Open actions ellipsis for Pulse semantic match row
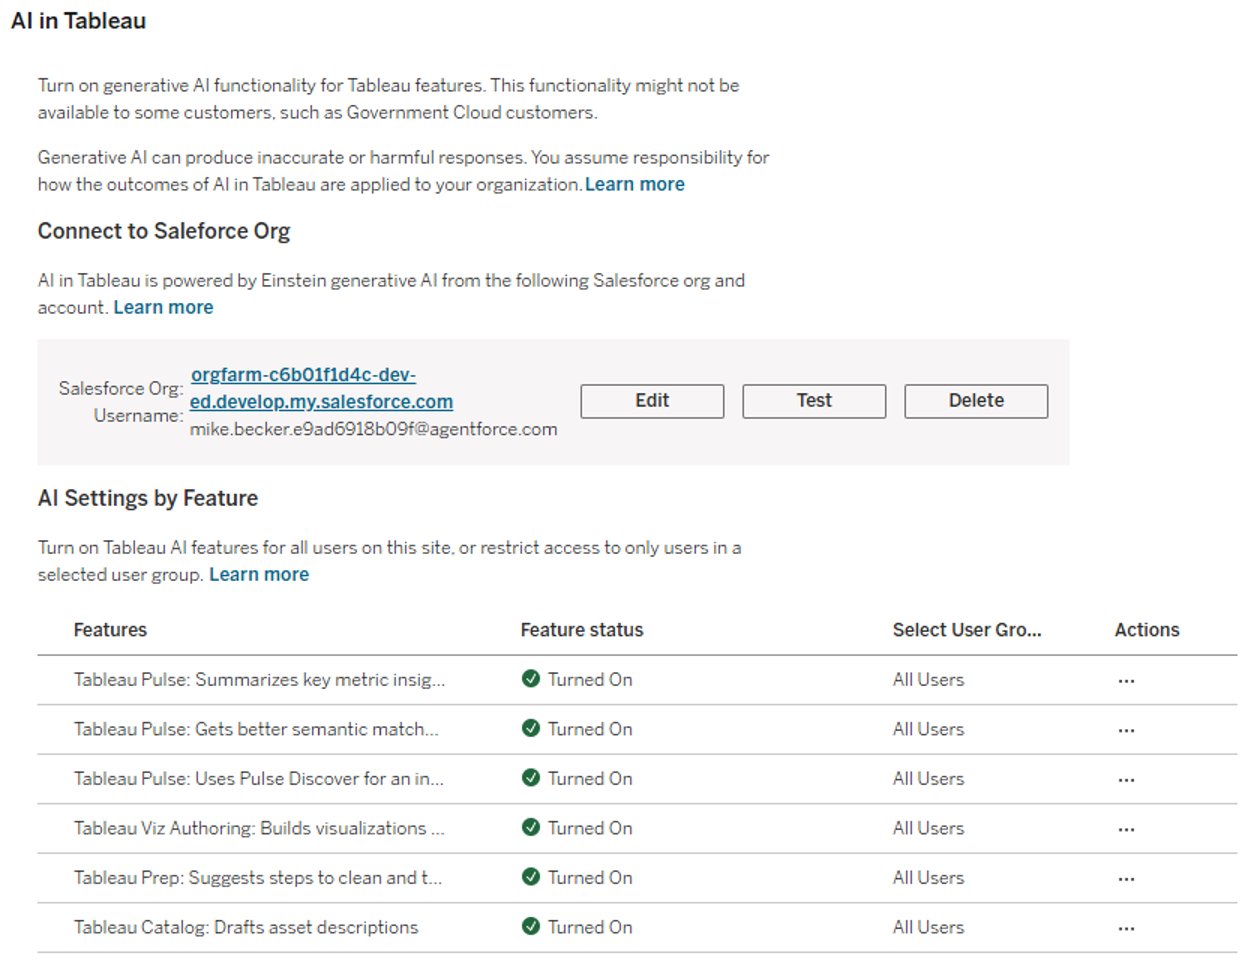Viewport: 1248px width, 960px height. [x=1126, y=730]
